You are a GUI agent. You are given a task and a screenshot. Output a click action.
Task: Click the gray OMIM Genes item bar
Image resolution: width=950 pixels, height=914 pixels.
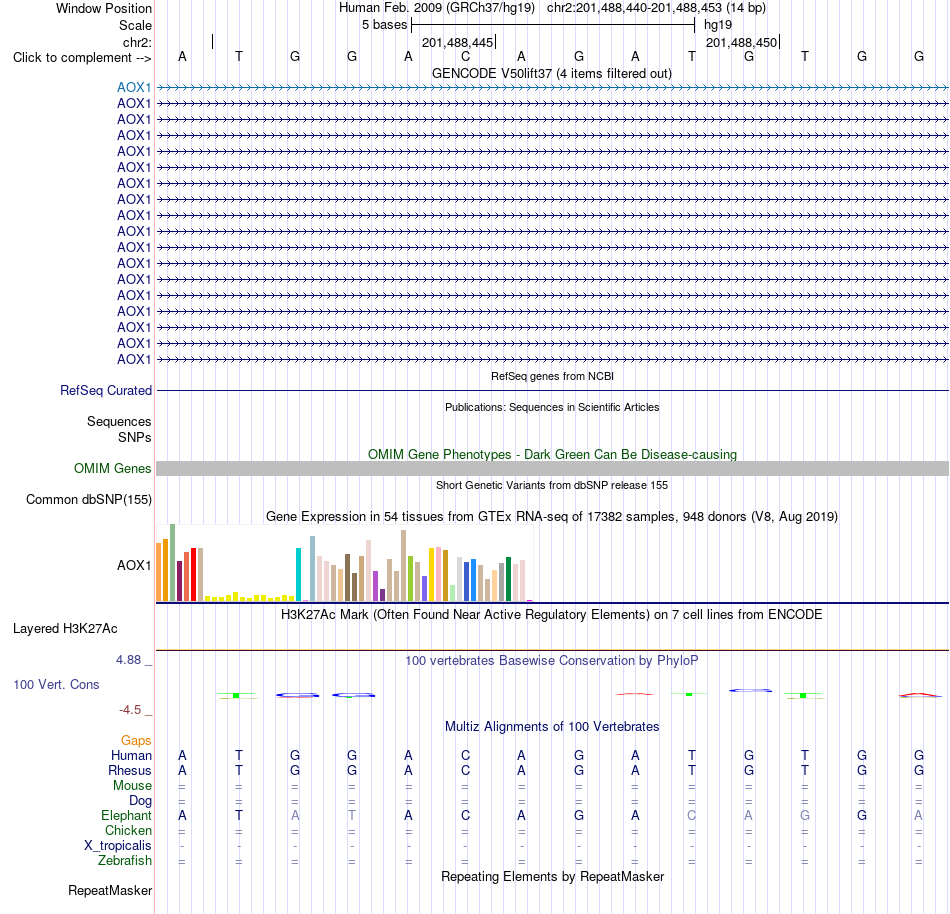(552, 468)
